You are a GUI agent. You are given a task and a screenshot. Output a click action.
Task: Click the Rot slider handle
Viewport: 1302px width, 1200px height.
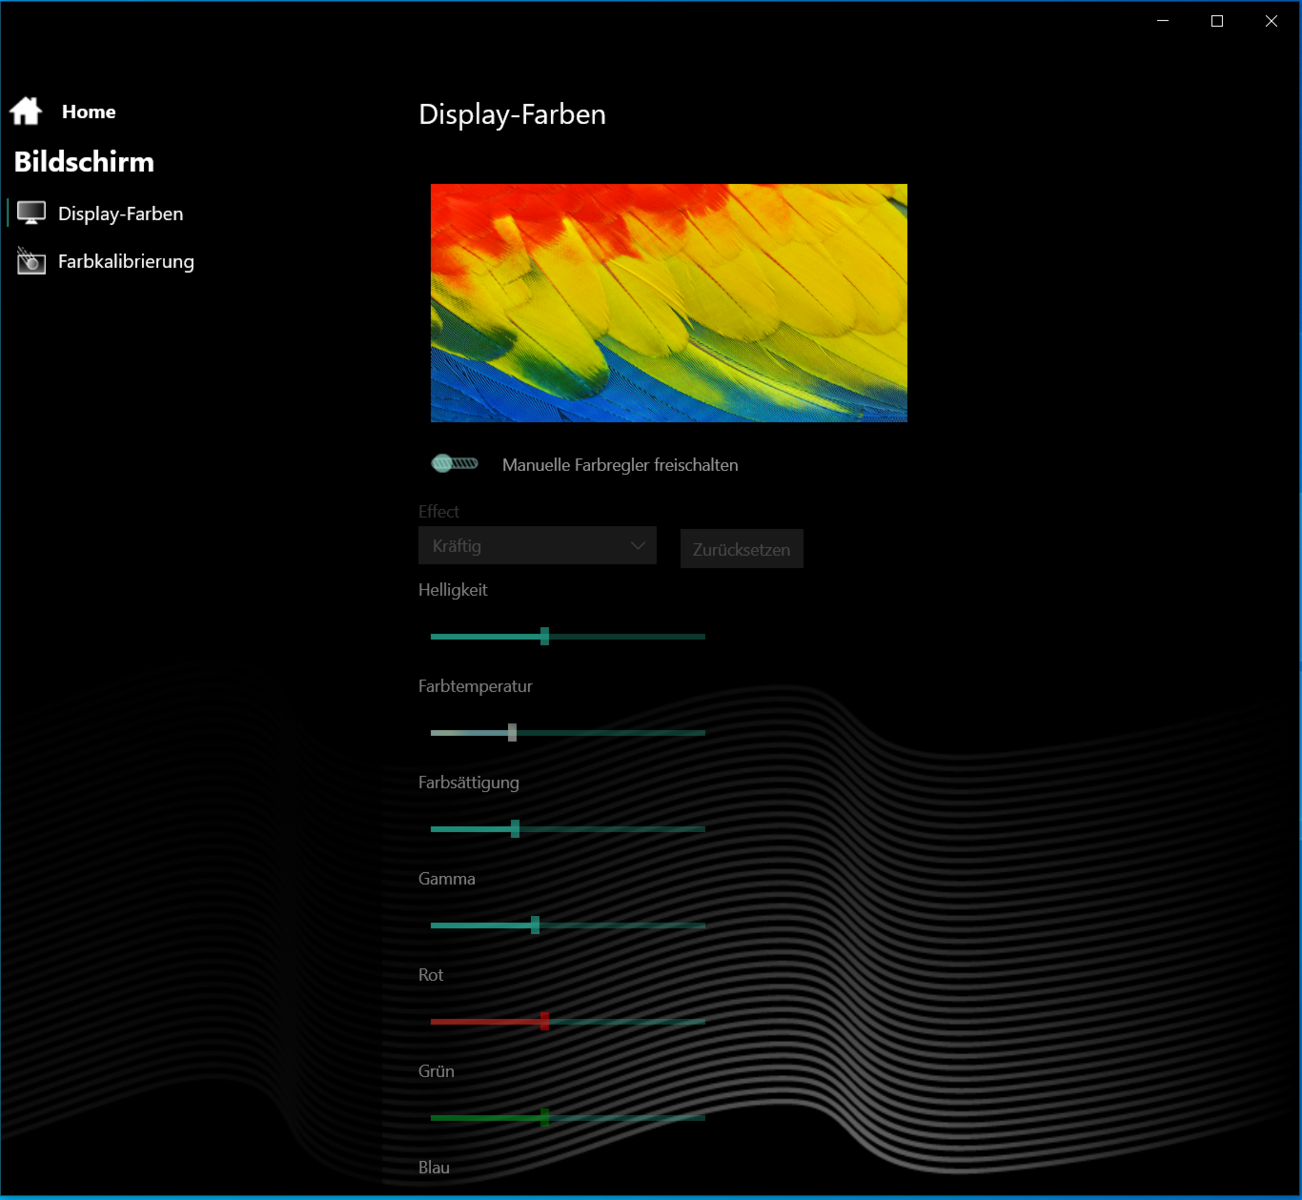pyautogui.click(x=545, y=1022)
